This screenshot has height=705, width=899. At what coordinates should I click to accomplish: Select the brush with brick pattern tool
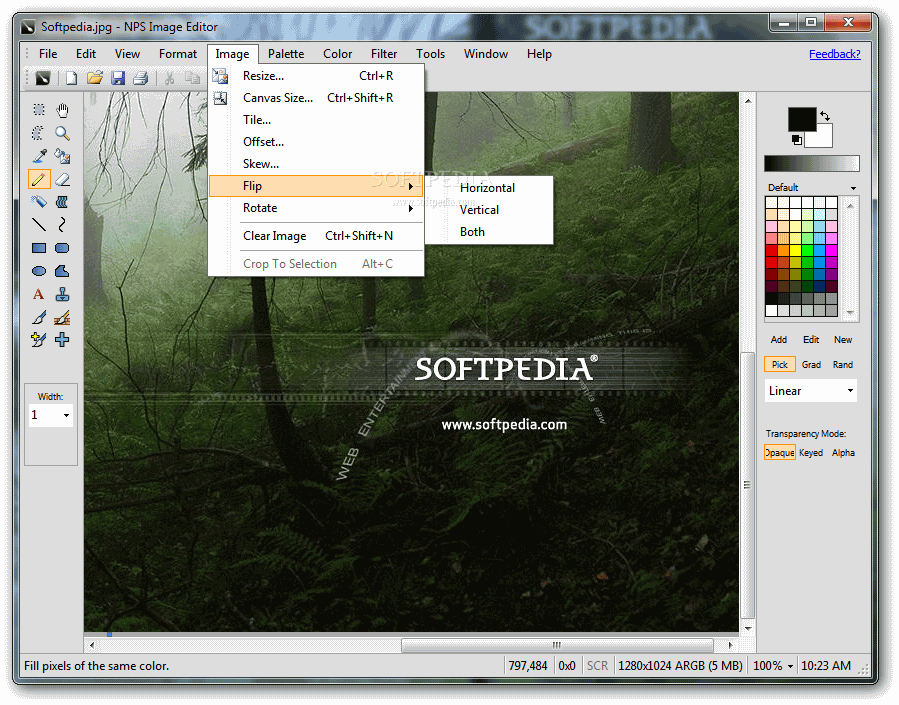click(x=62, y=317)
